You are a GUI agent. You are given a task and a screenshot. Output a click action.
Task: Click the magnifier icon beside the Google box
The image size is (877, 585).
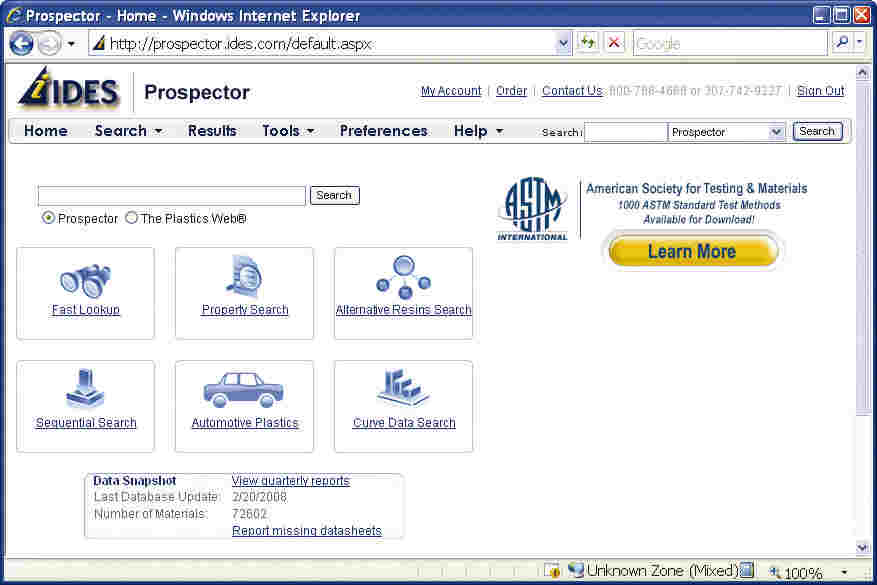pyautogui.click(x=842, y=43)
